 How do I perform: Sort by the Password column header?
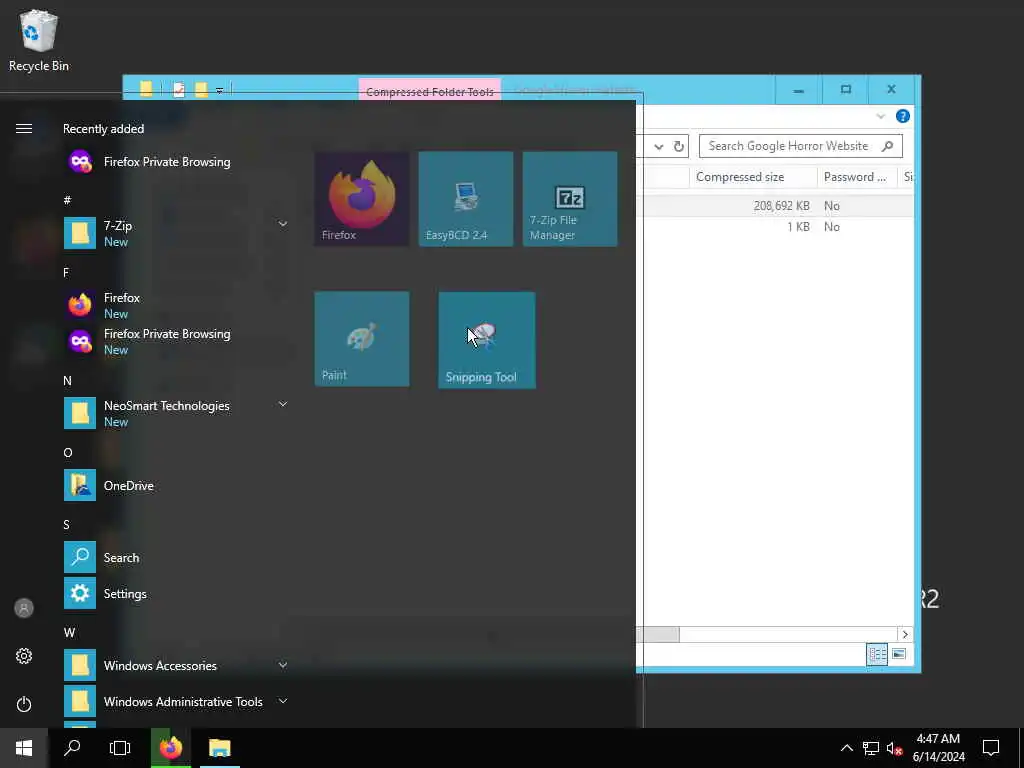click(x=857, y=177)
